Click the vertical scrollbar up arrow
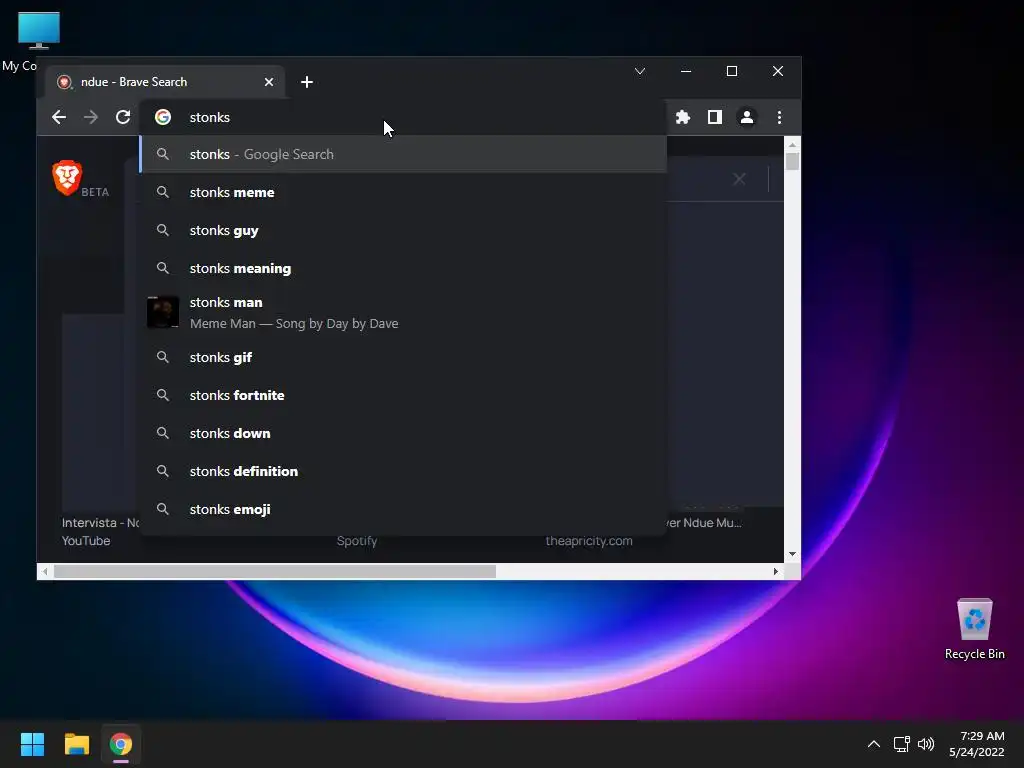The image size is (1024, 768). coord(792,144)
